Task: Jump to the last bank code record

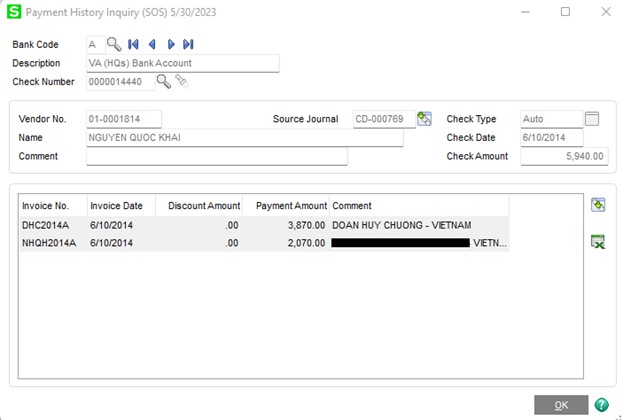Action: click(188, 44)
